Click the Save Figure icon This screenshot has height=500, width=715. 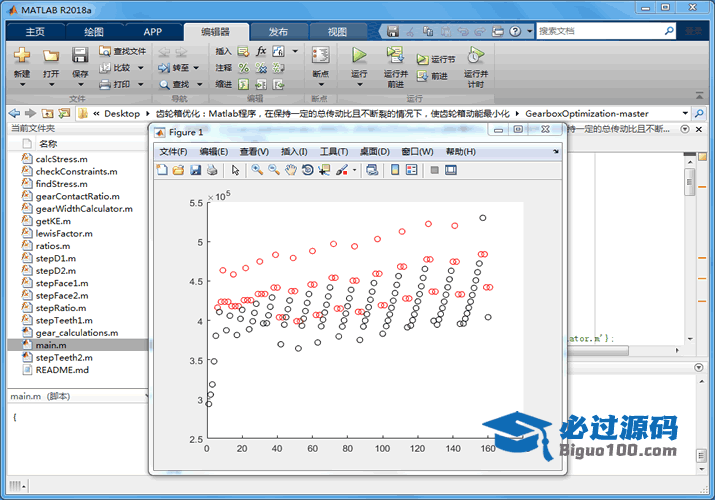(195, 170)
